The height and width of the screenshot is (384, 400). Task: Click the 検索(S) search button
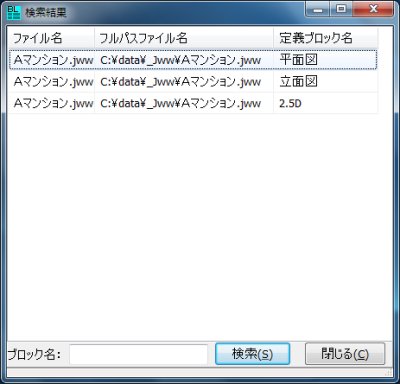(x=253, y=354)
